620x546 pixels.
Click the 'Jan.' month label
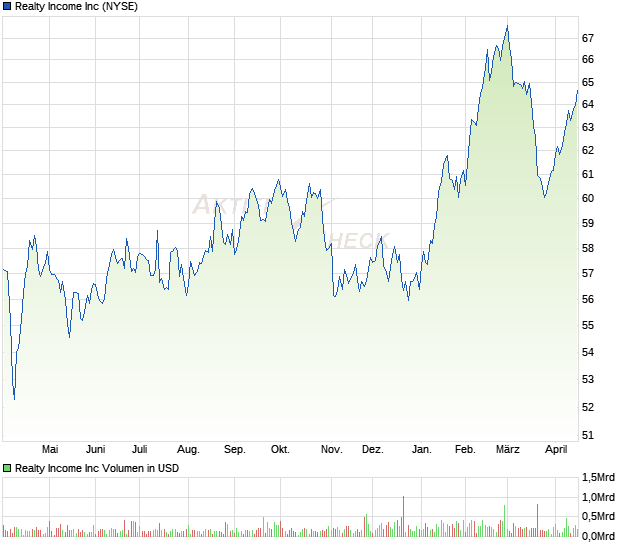[422, 450]
